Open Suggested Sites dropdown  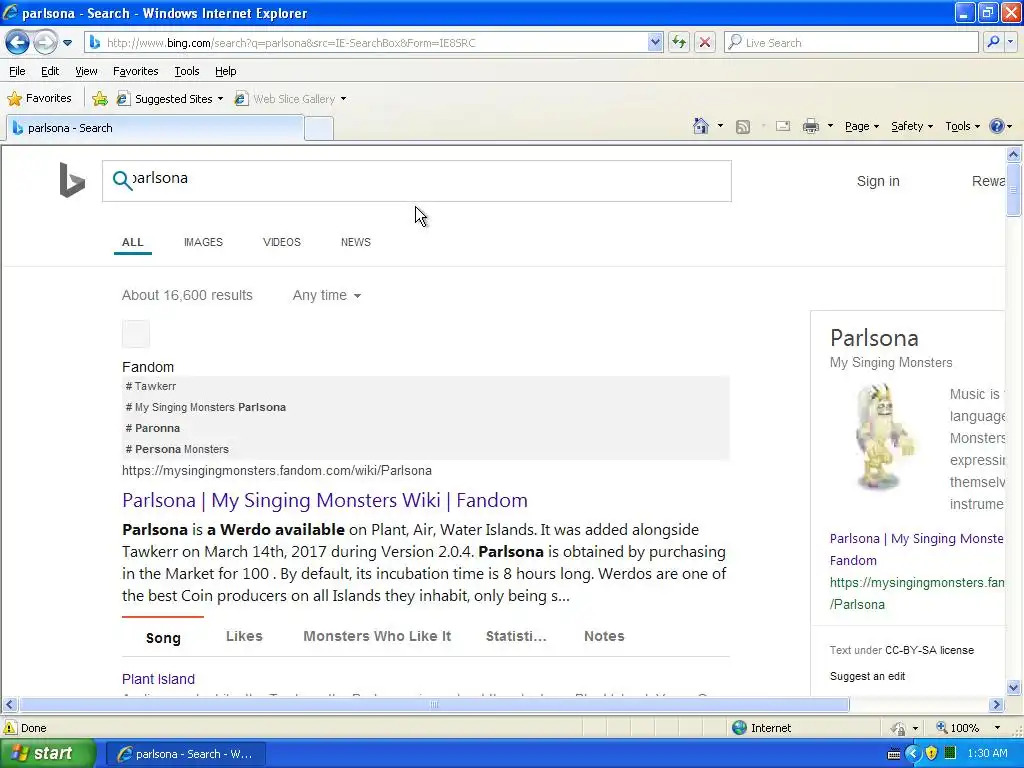(170, 99)
